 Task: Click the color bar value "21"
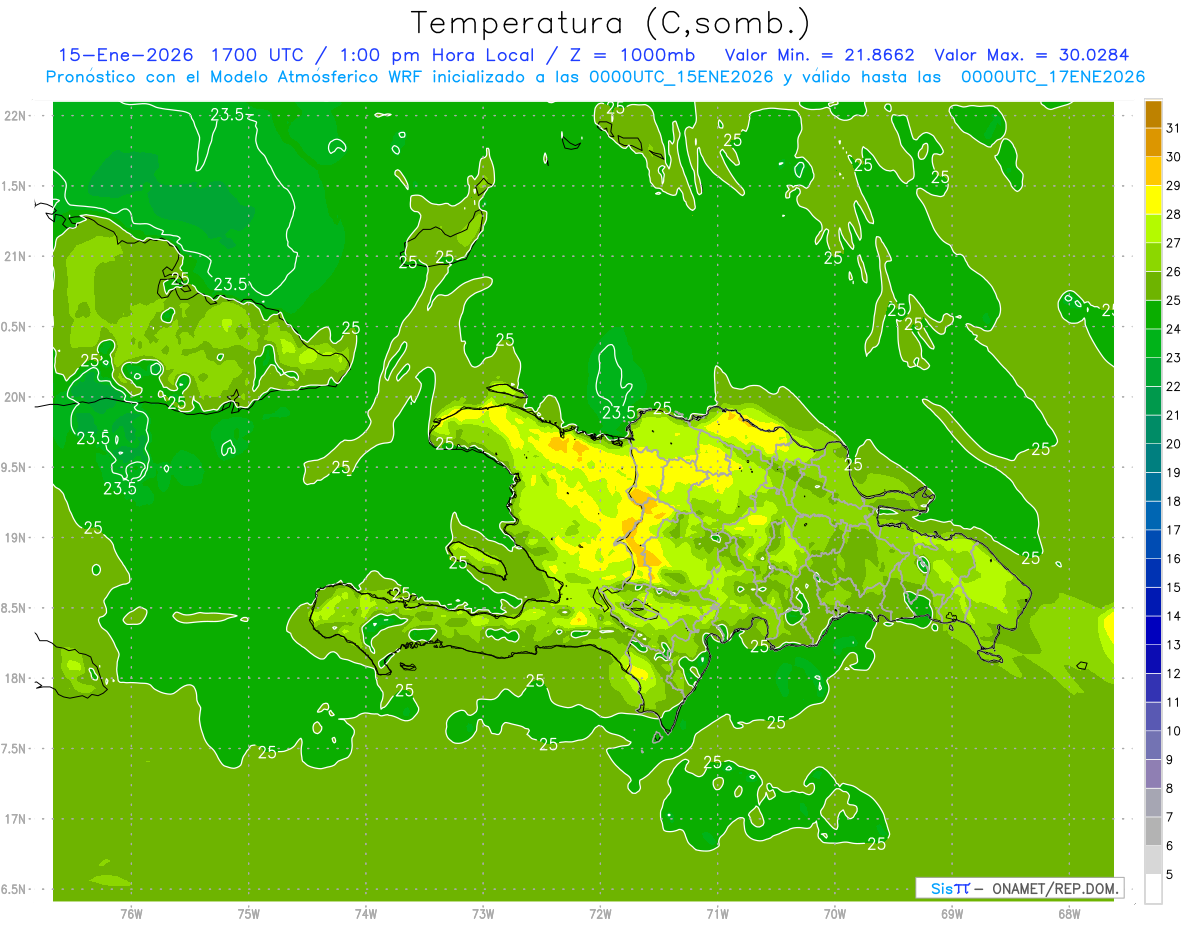(x=1173, y=415)
